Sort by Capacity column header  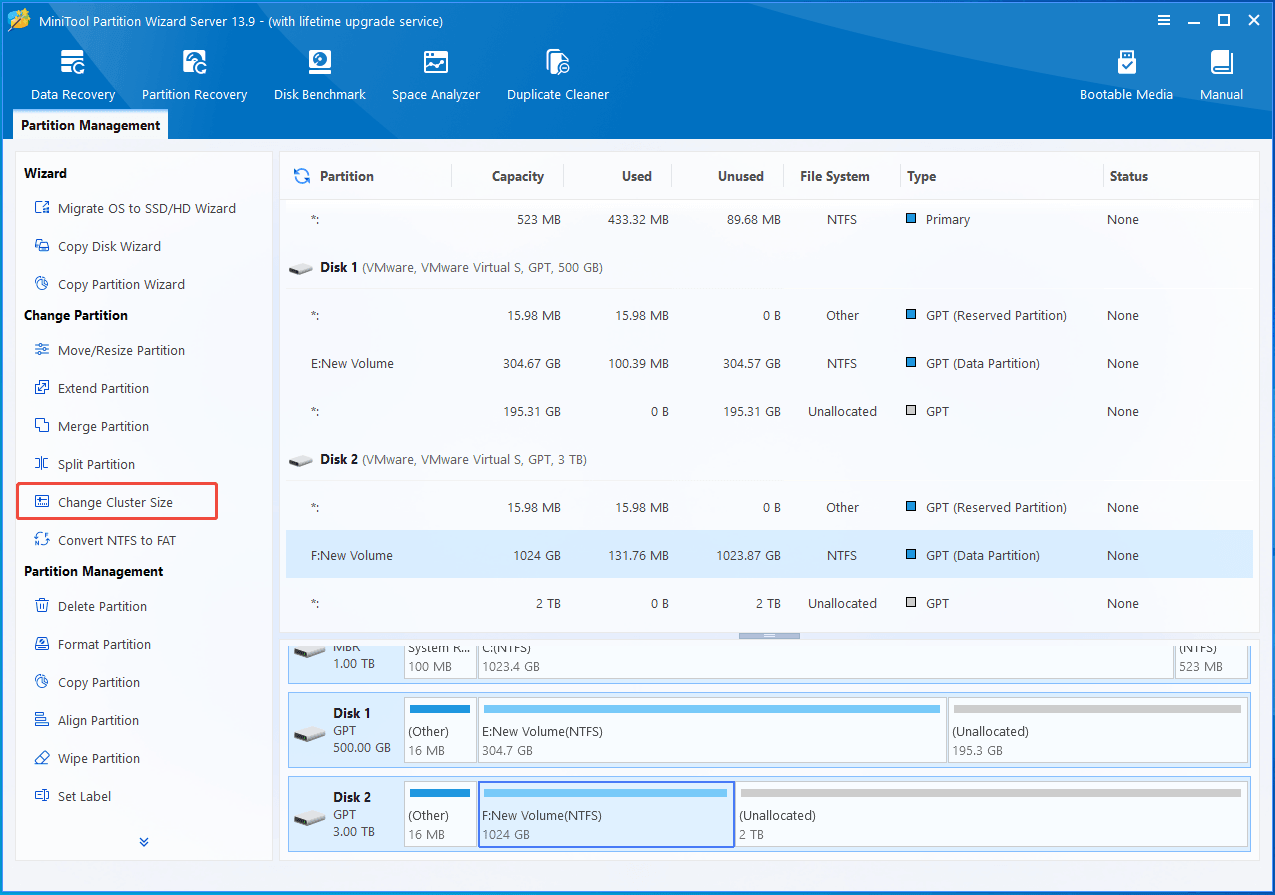(517, 176)
